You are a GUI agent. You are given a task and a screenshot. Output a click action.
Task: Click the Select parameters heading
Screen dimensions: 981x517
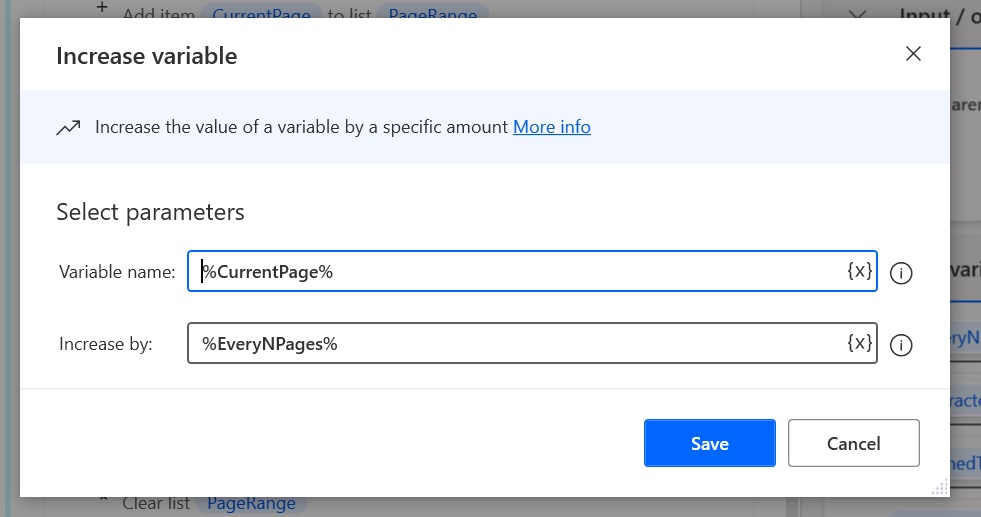click(150, 212)
